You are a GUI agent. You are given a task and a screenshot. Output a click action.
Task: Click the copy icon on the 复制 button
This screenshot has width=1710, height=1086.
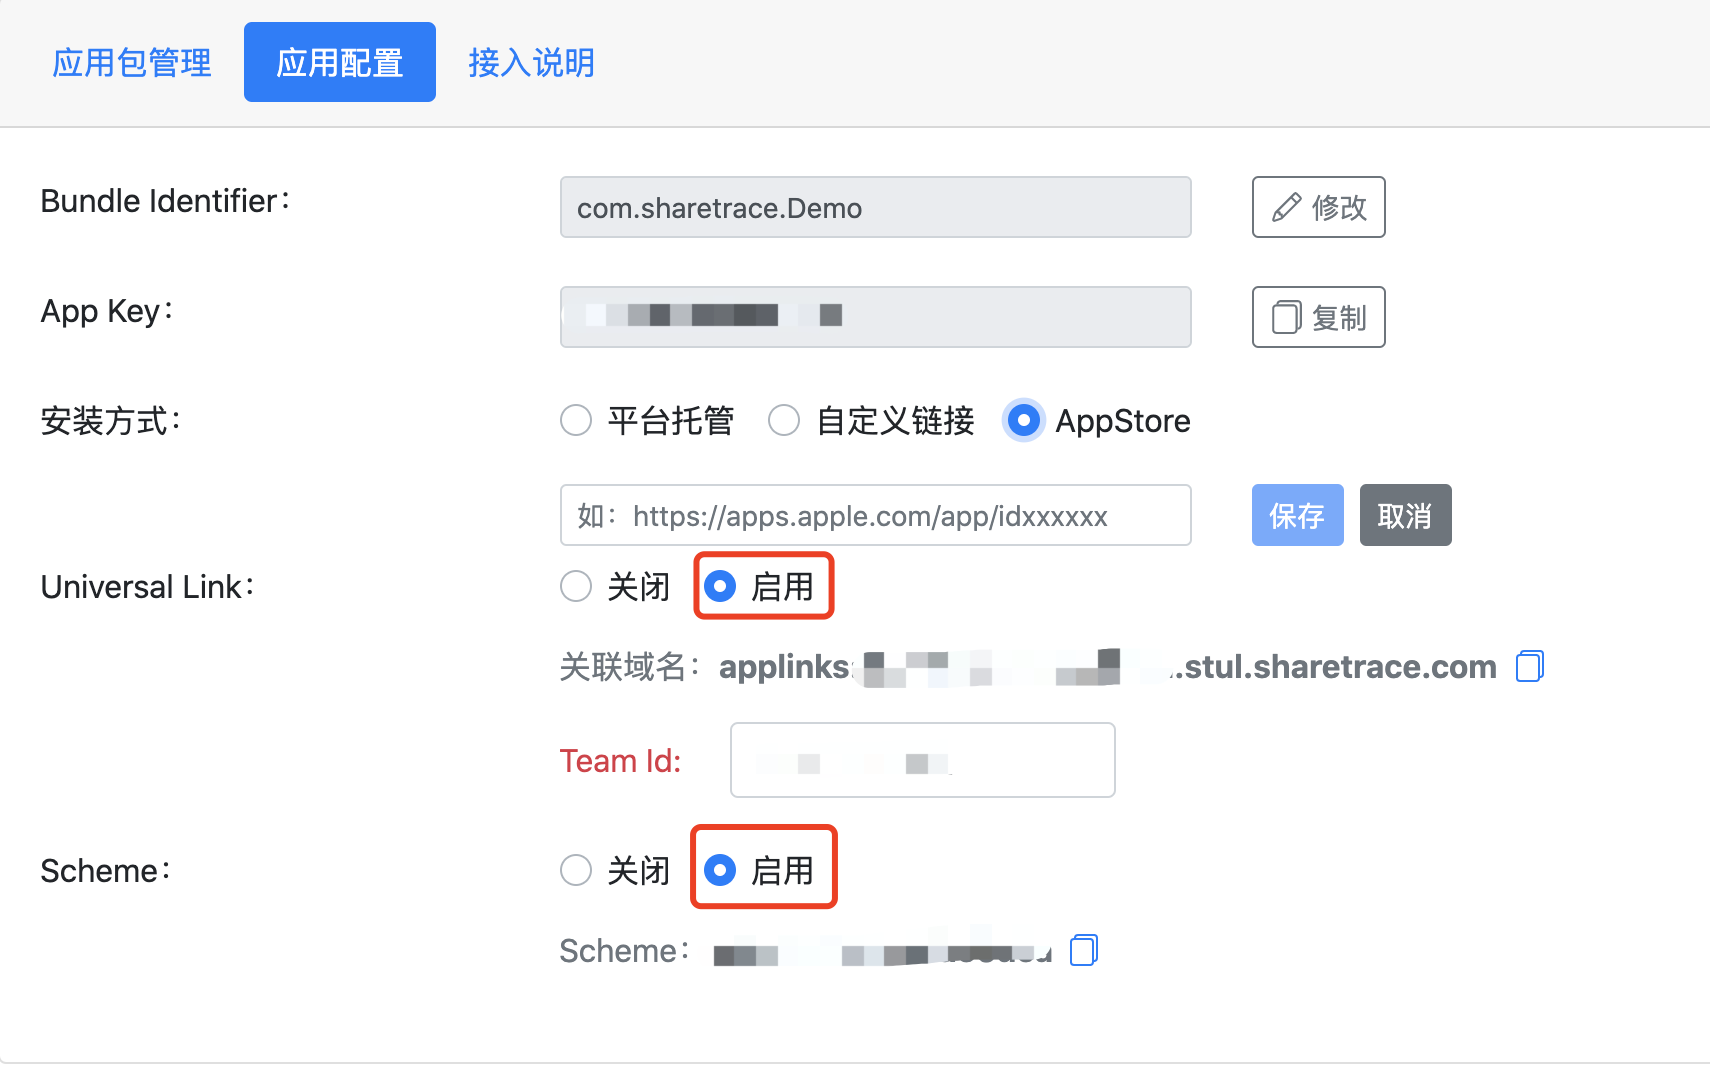coord(1286,318)
